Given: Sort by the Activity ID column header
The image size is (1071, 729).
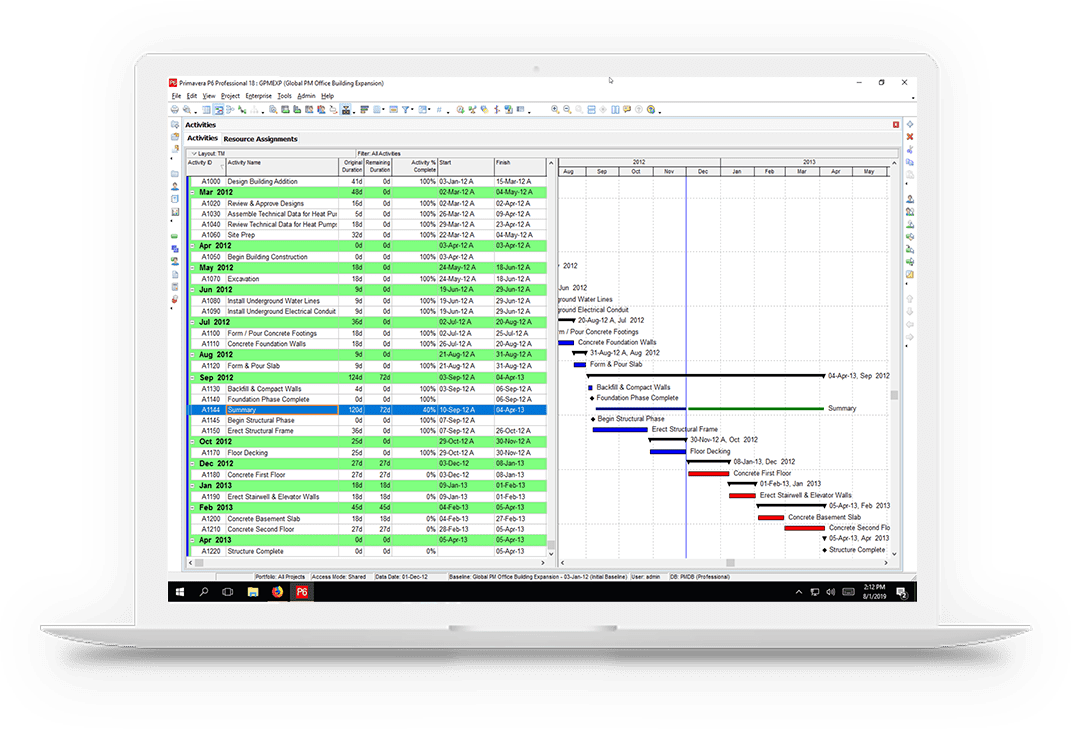Looking at the screenshot, I should (206, 166).
